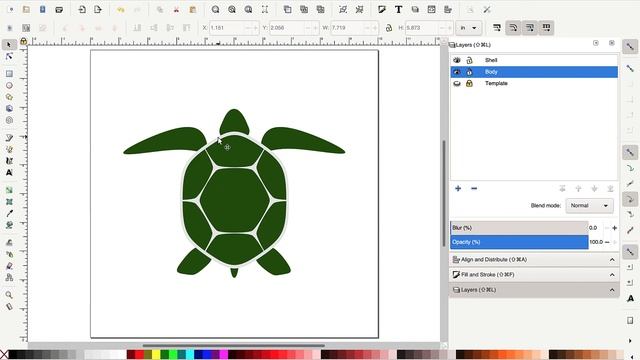Decrease the Opacity value minus button
This screenshot has height=360, width=640.
click(x=607, y=242)
